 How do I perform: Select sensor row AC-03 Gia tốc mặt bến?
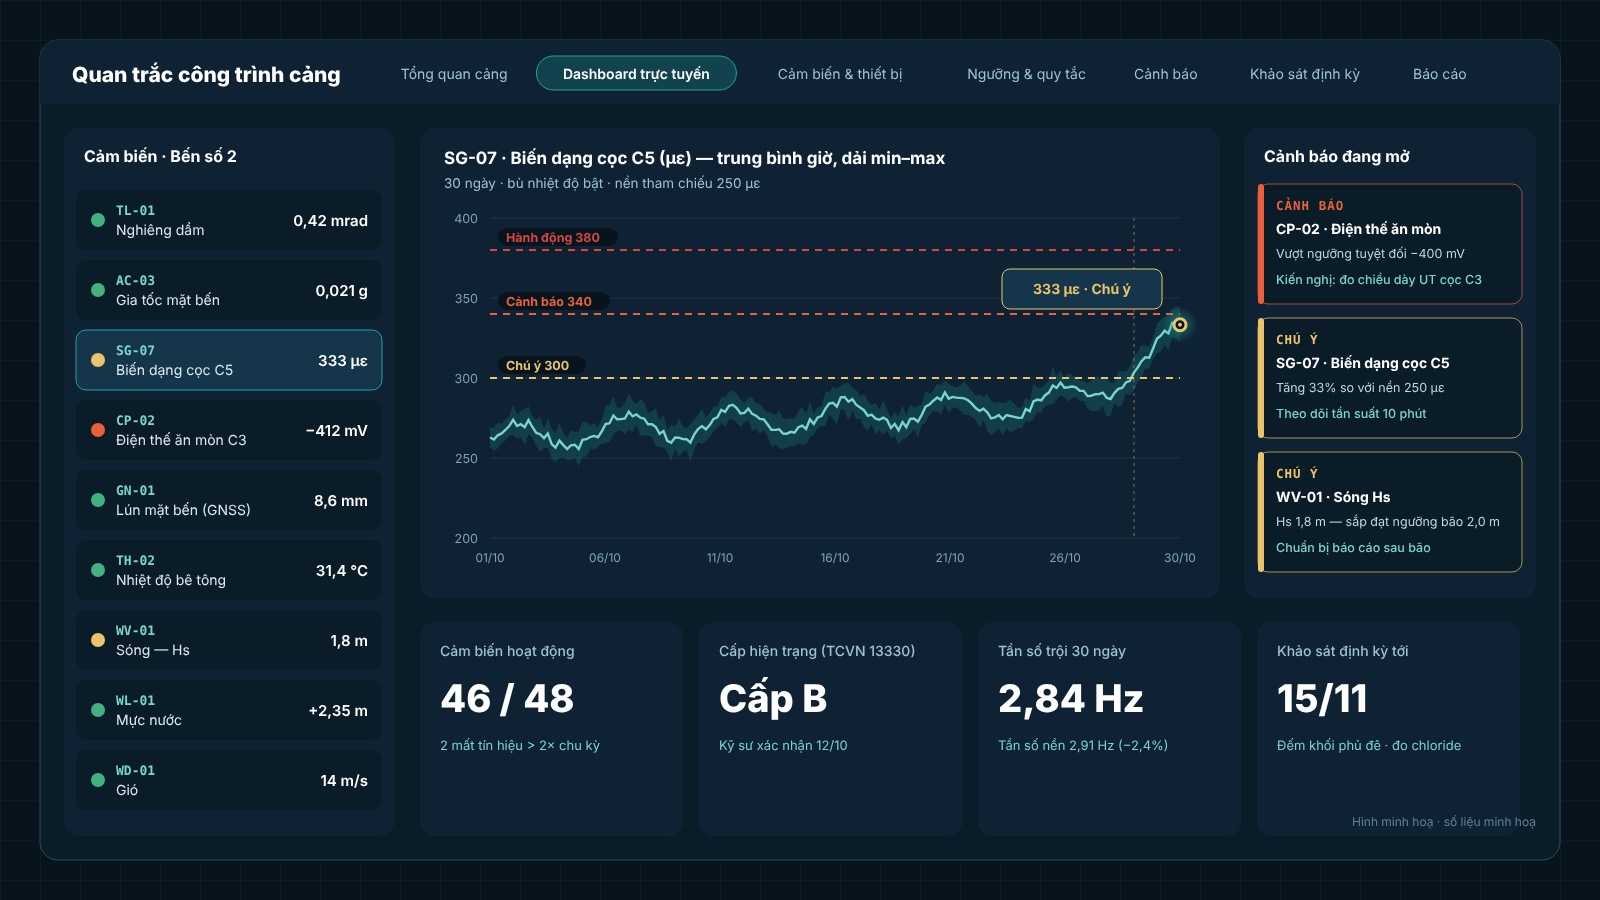click(229, 290)
